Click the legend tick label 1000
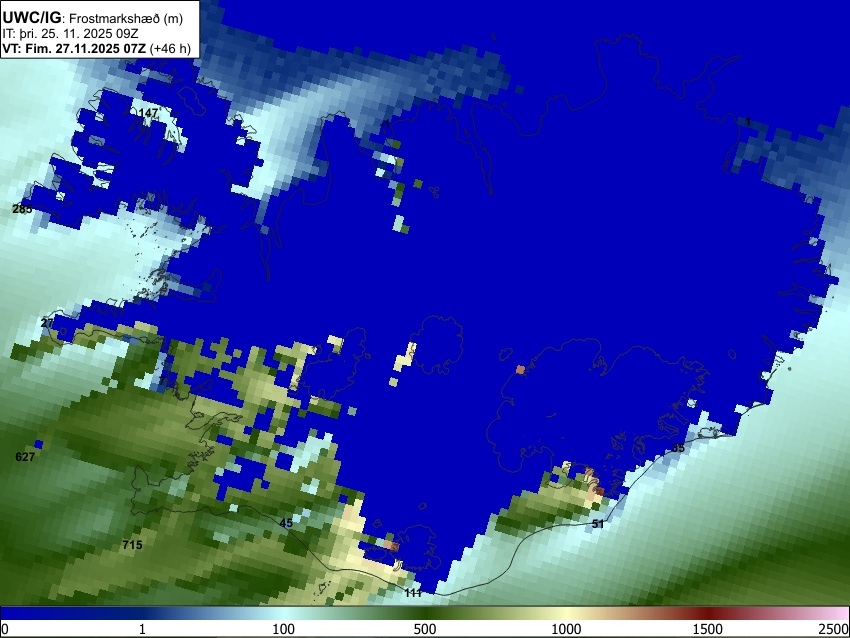850x638 pixels. point(566,629)
